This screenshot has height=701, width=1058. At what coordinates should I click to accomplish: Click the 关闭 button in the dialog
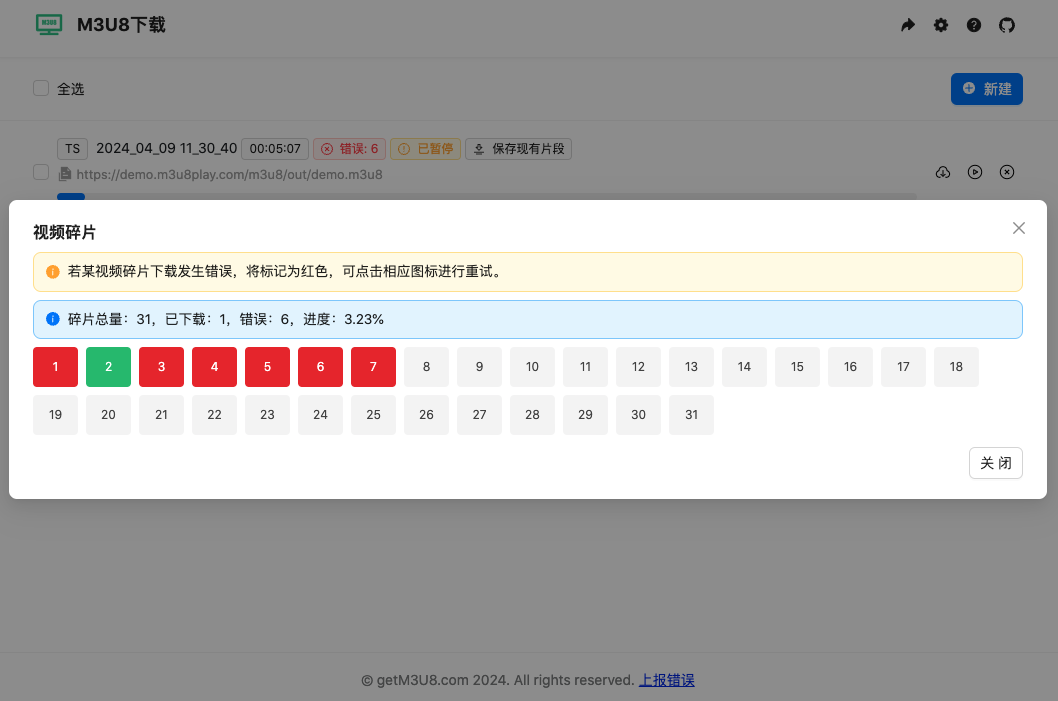[995, 463]
